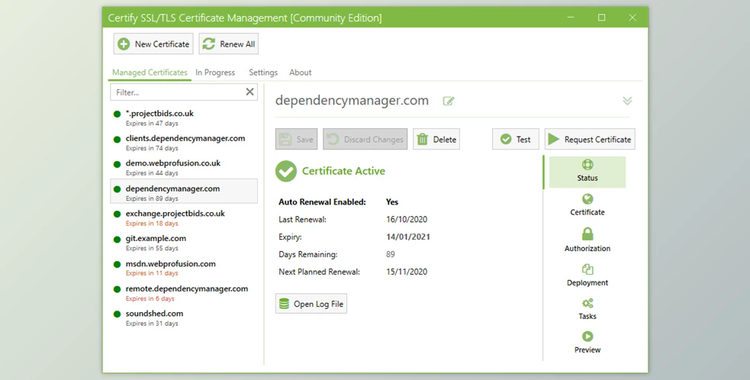Screen dimensions: 750x380
Task: Select msdn.webprofusion.com certificate
Action: 184,268
